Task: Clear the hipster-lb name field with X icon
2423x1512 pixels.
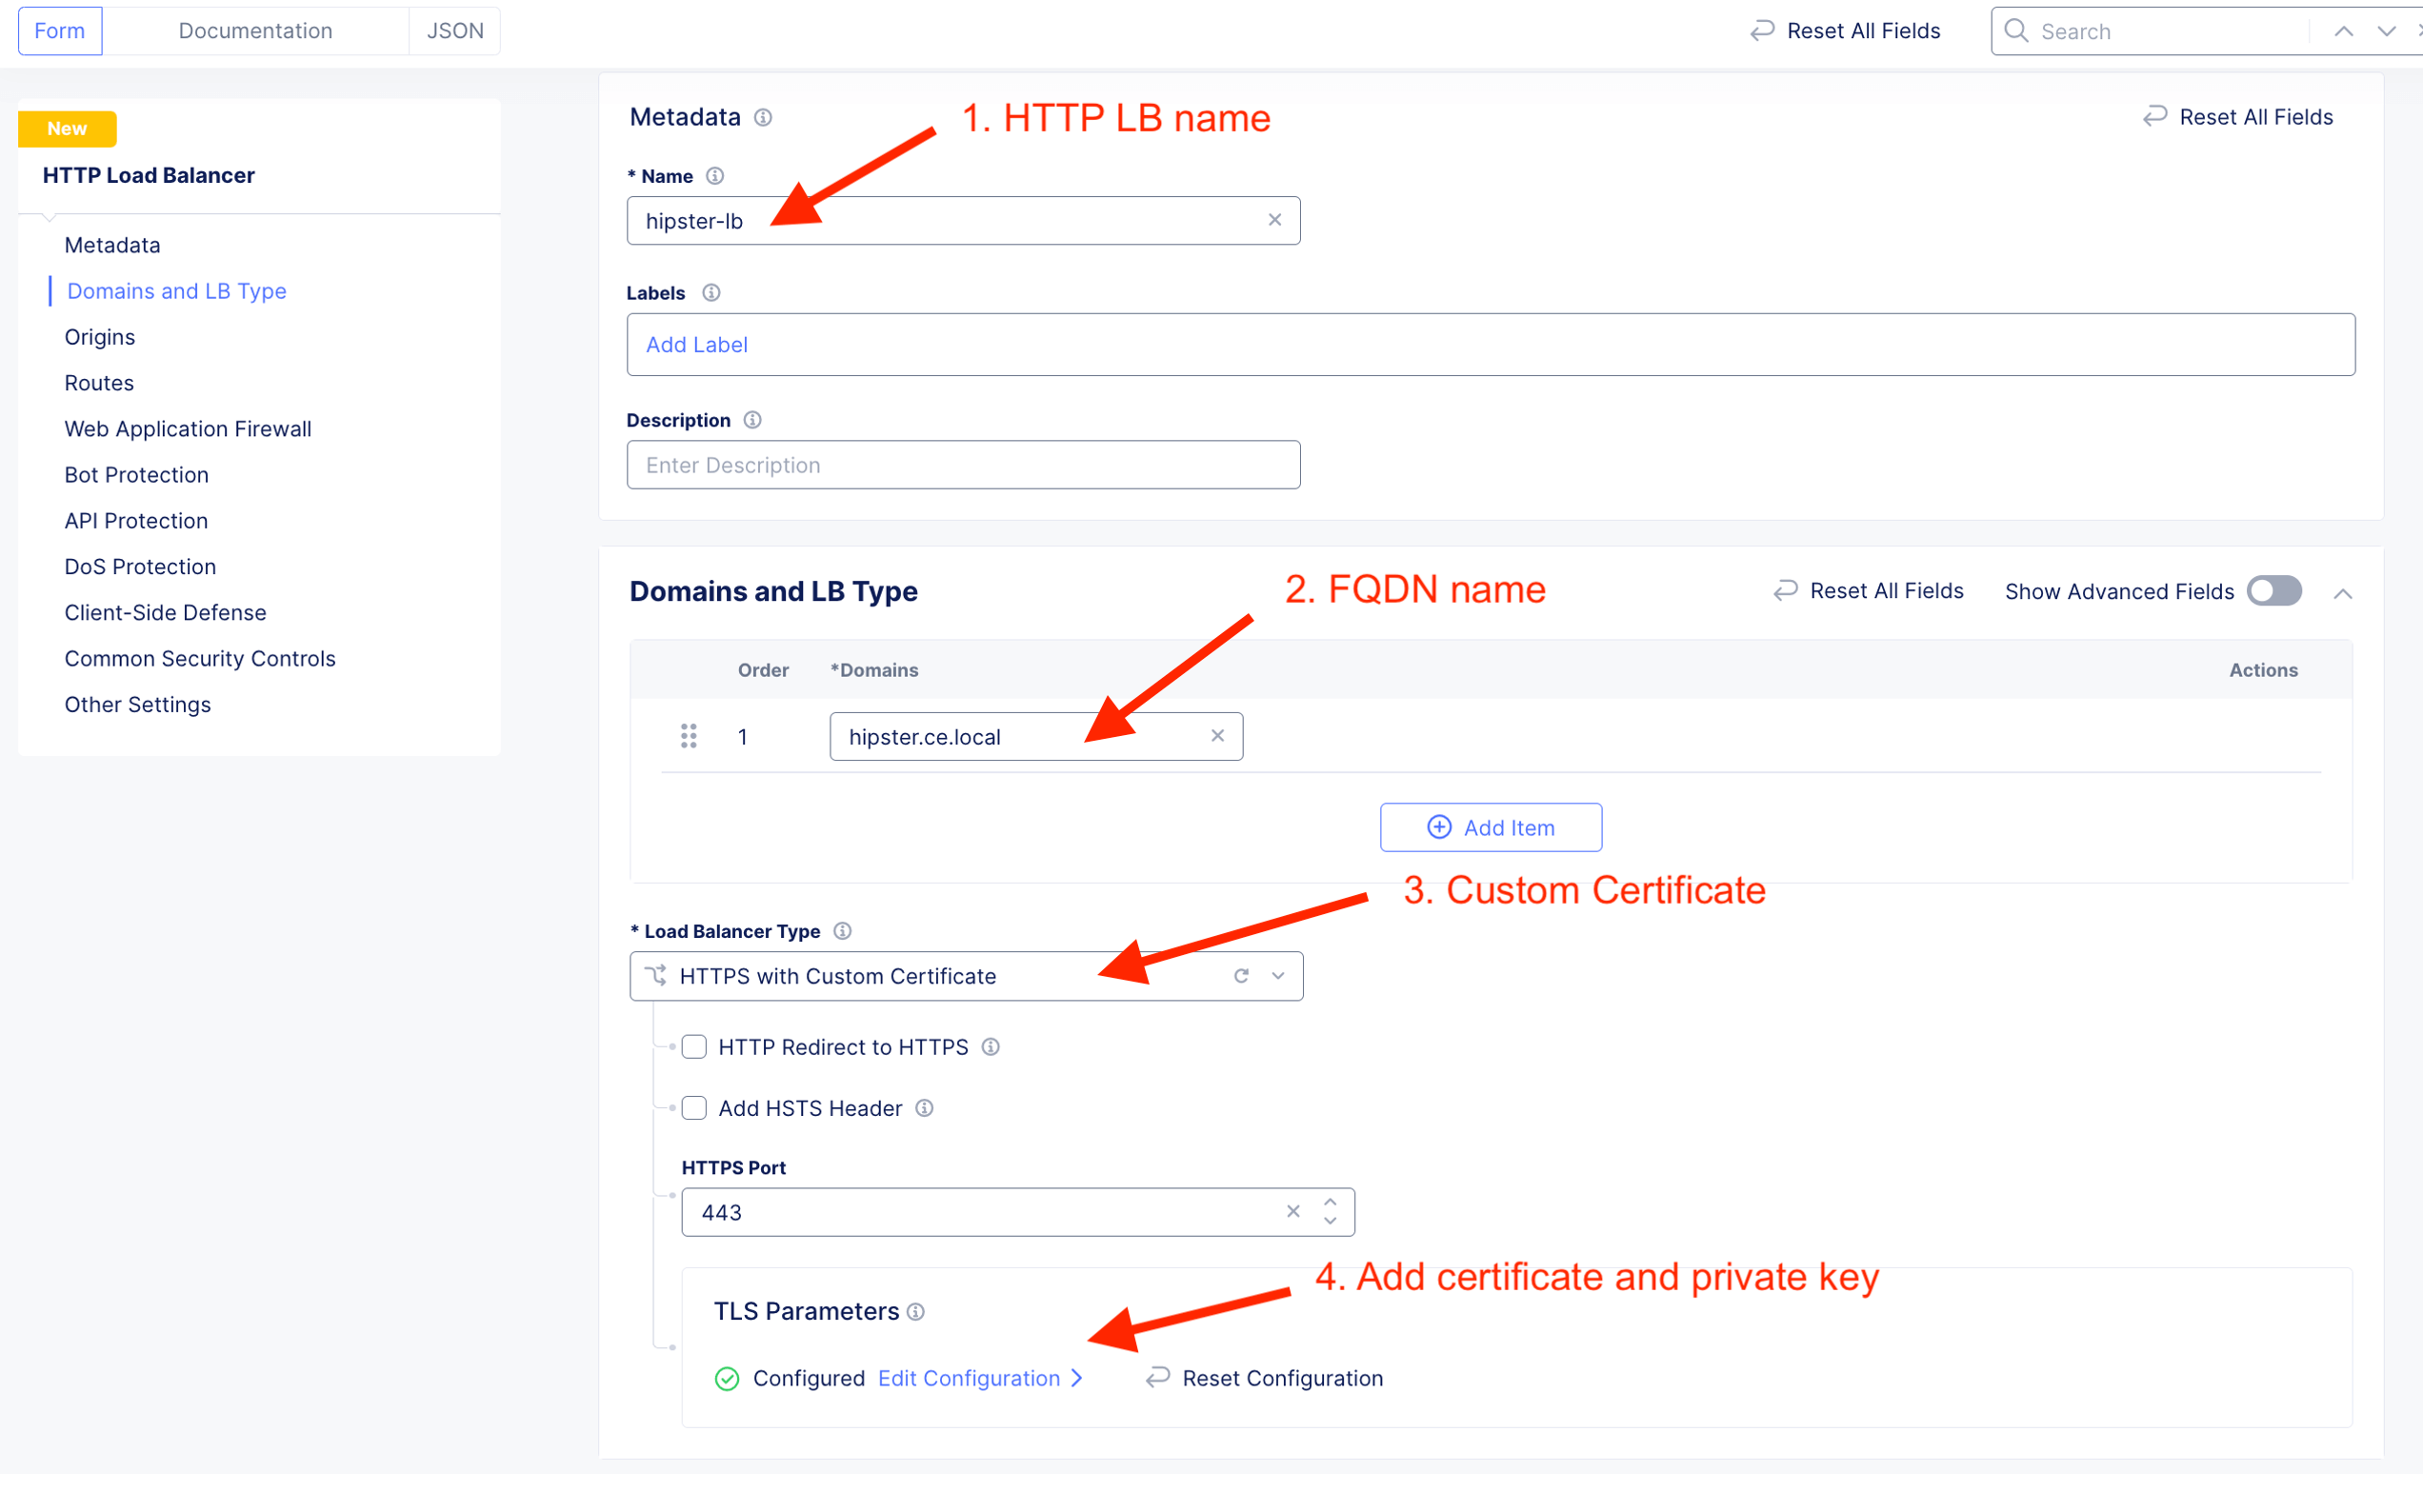Action: click(1274, 220)
